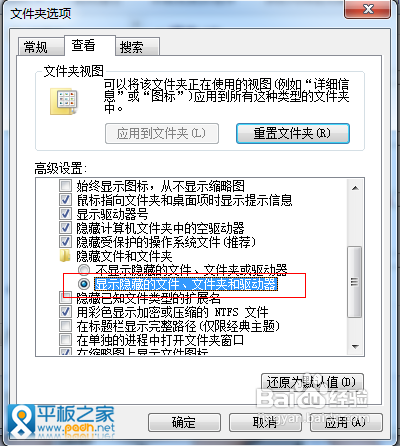Close the 文件夹选项 dialog with X
Screen dimensions: 400x446
[x=368, y=9]
